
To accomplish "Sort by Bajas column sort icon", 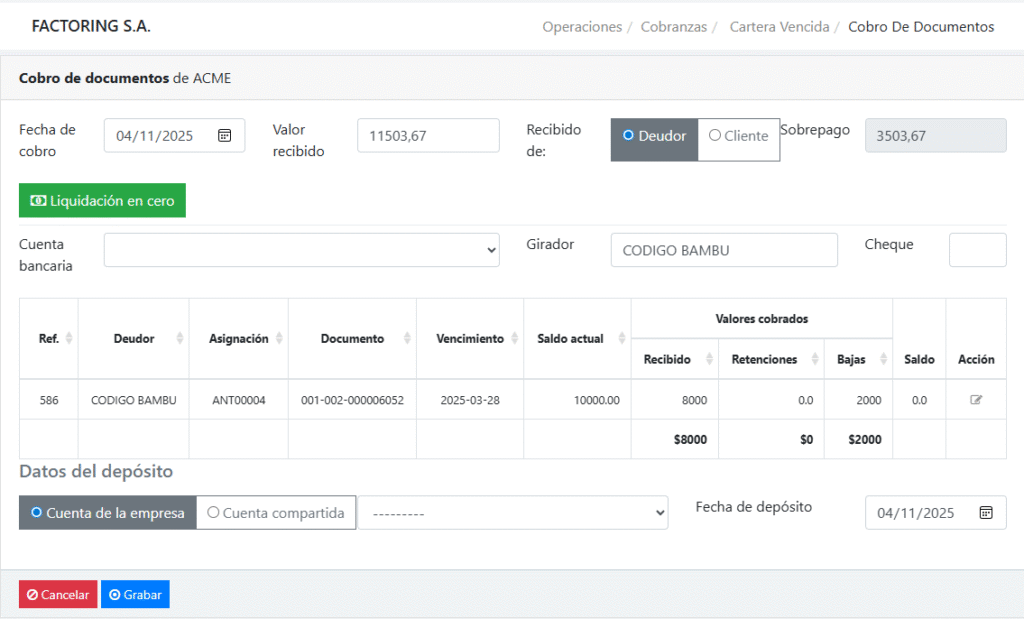I will click(x=883, y=359).
